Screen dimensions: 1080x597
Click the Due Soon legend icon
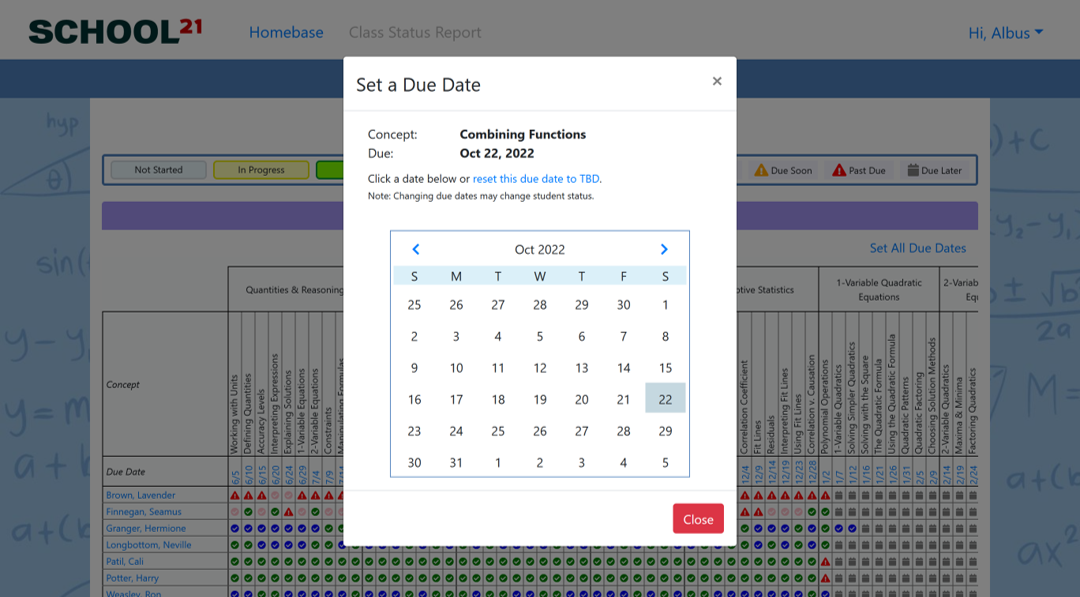point(761,170)
